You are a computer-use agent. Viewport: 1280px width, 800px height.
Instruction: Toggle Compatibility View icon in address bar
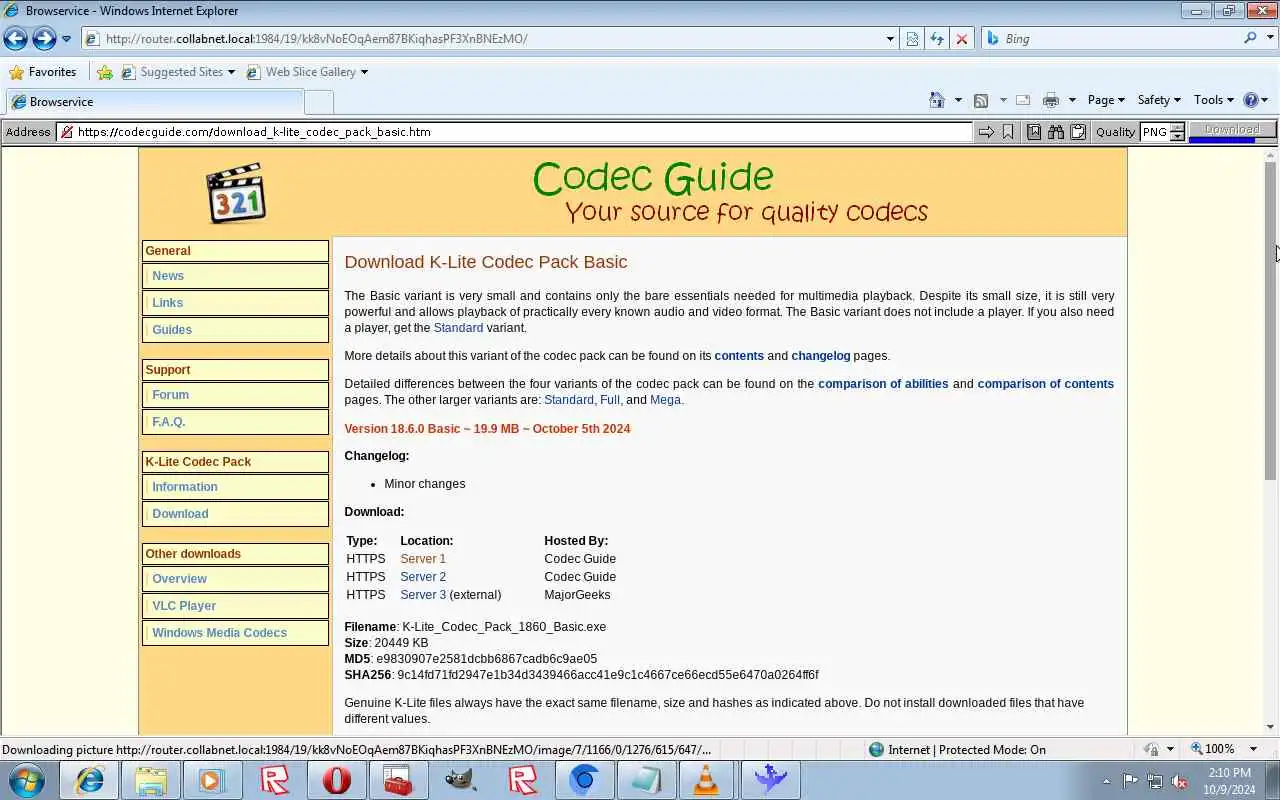912,39
